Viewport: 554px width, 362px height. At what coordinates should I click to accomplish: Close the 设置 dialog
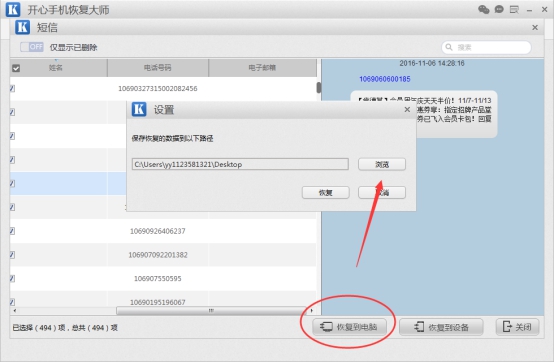(407, 109)
